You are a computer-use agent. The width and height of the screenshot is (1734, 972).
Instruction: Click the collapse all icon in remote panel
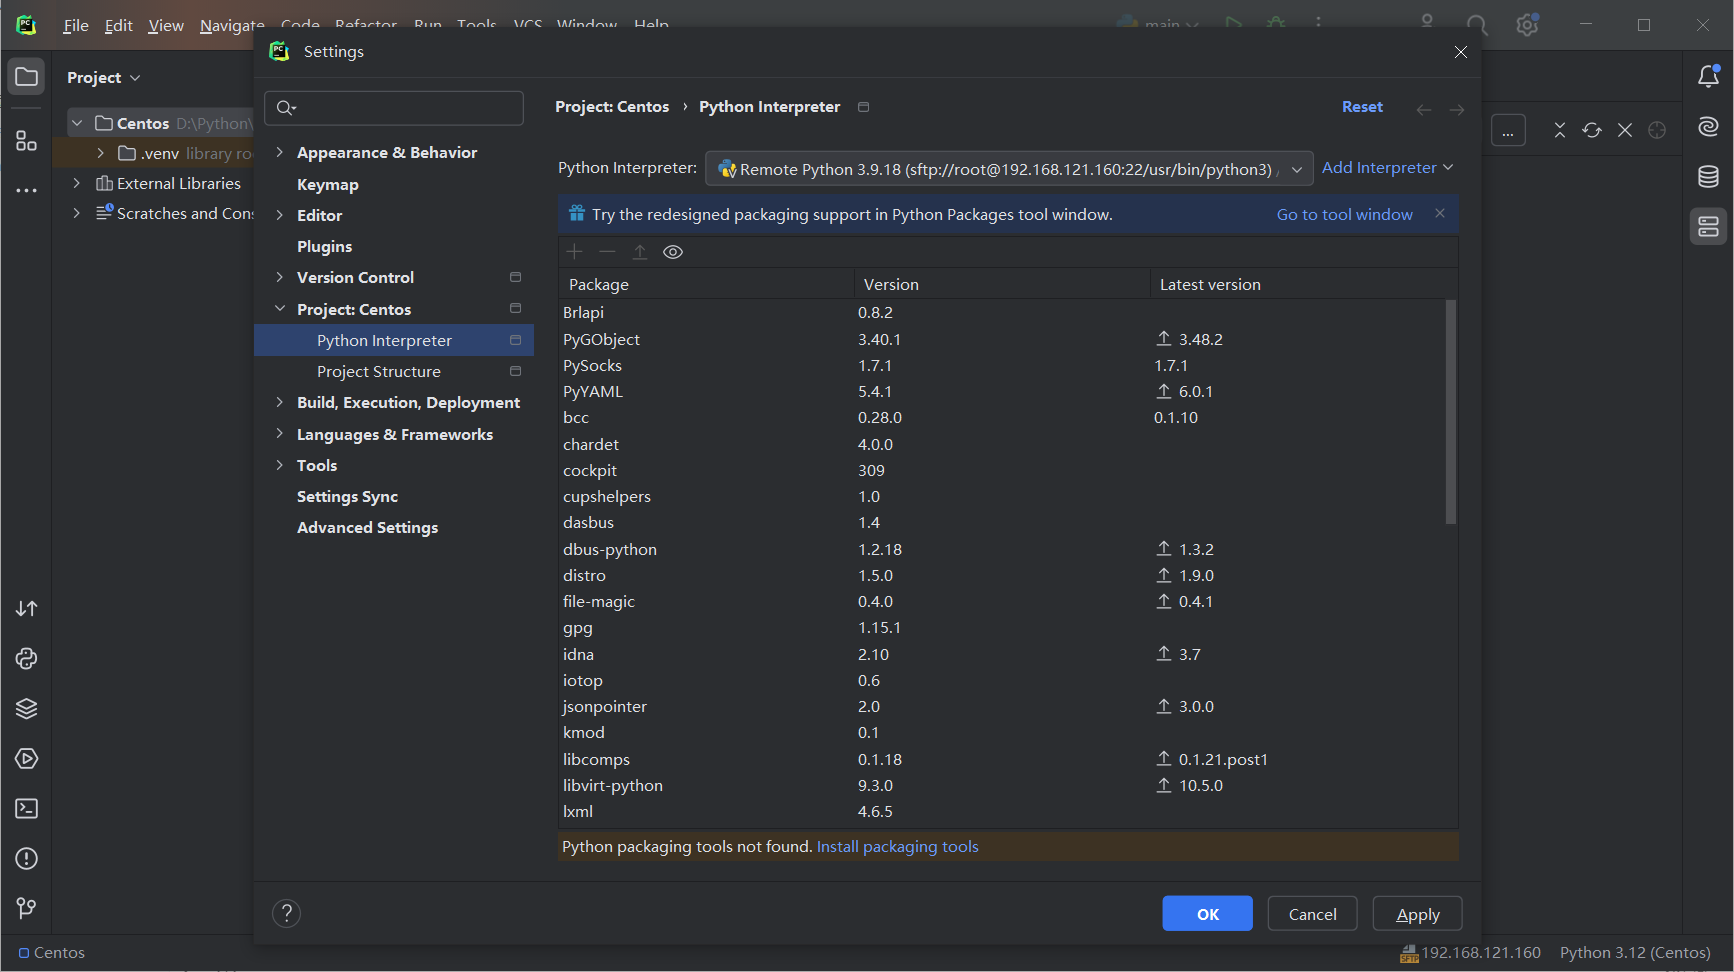point(1559,130)
